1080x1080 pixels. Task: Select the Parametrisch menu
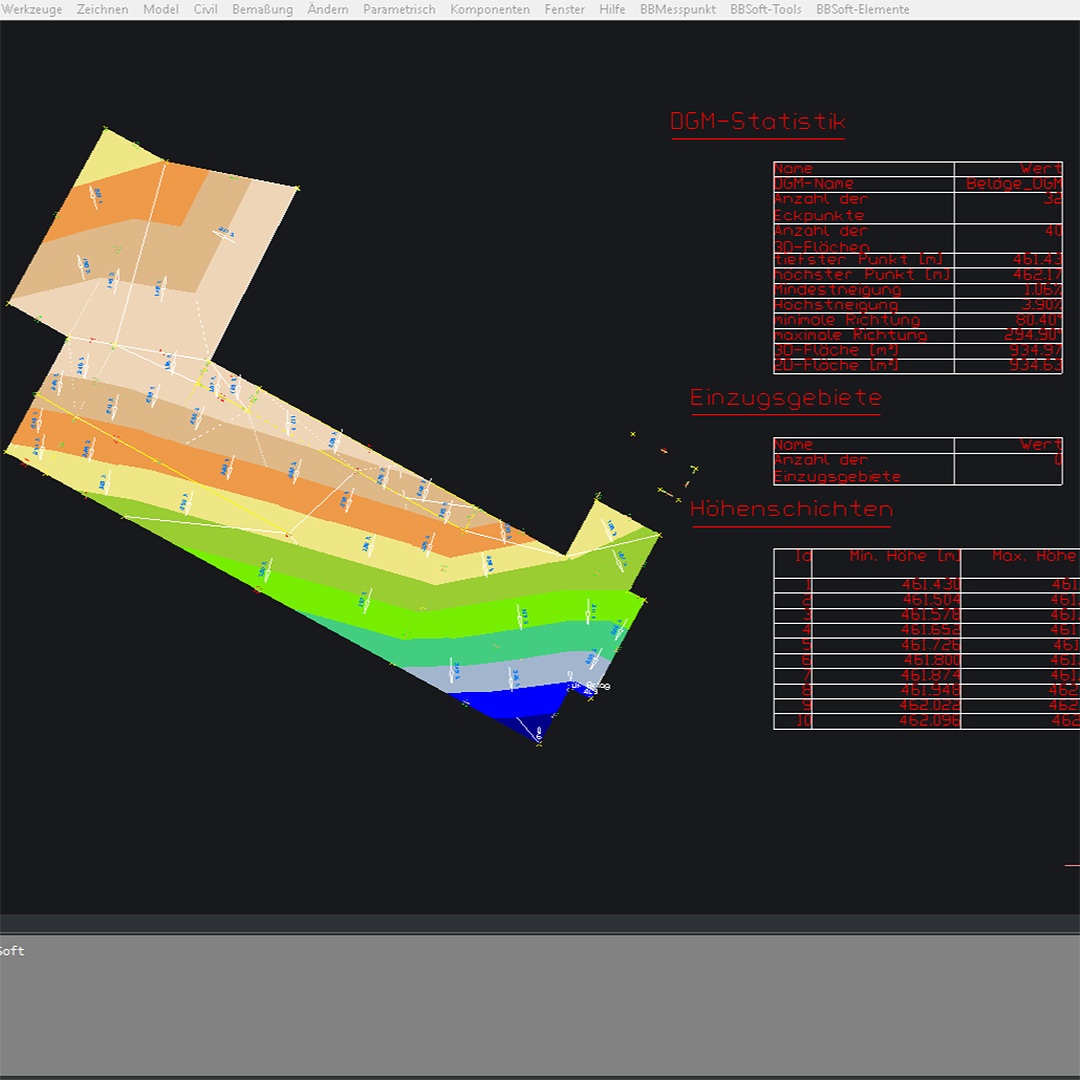tap(399, 9)
